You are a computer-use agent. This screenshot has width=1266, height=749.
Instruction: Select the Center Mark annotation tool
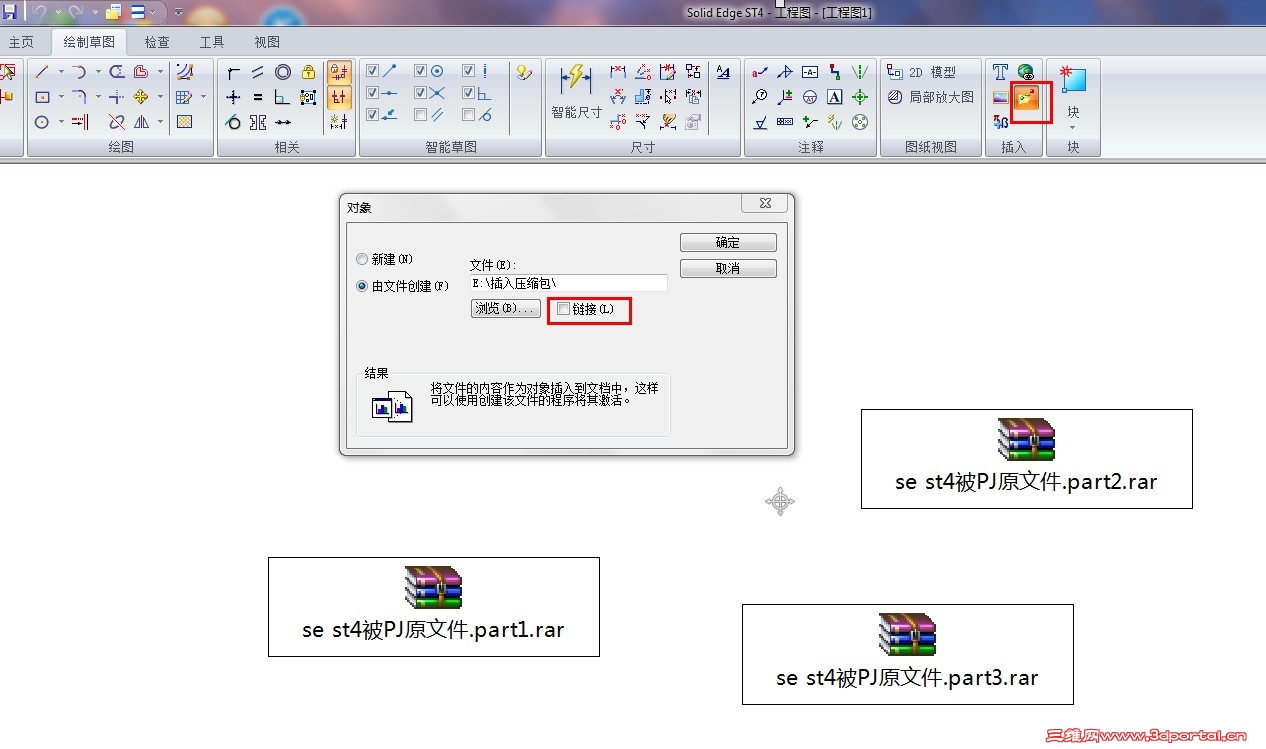pos(860,97)
